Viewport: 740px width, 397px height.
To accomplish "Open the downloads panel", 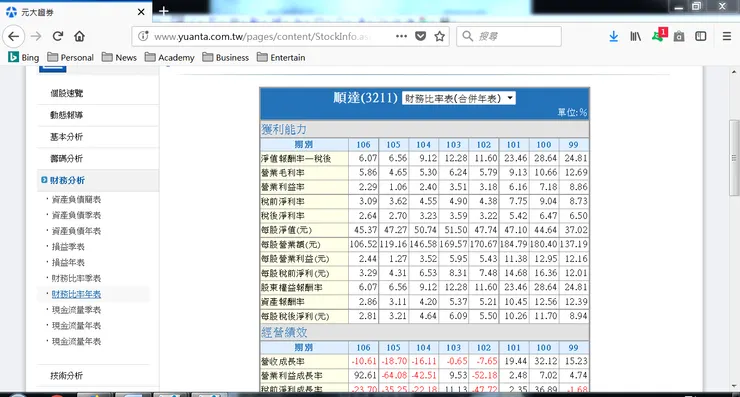I will 614,36.
